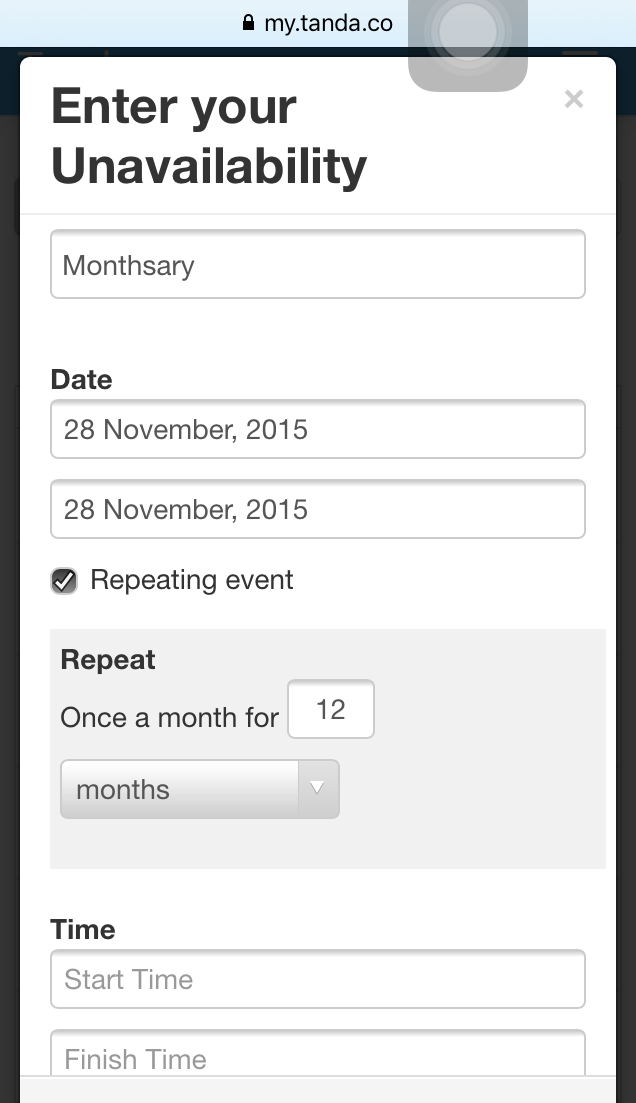Open the second date field picker
The width and height of the screenshot is (636, 1103).
click(x=318, y=509)
